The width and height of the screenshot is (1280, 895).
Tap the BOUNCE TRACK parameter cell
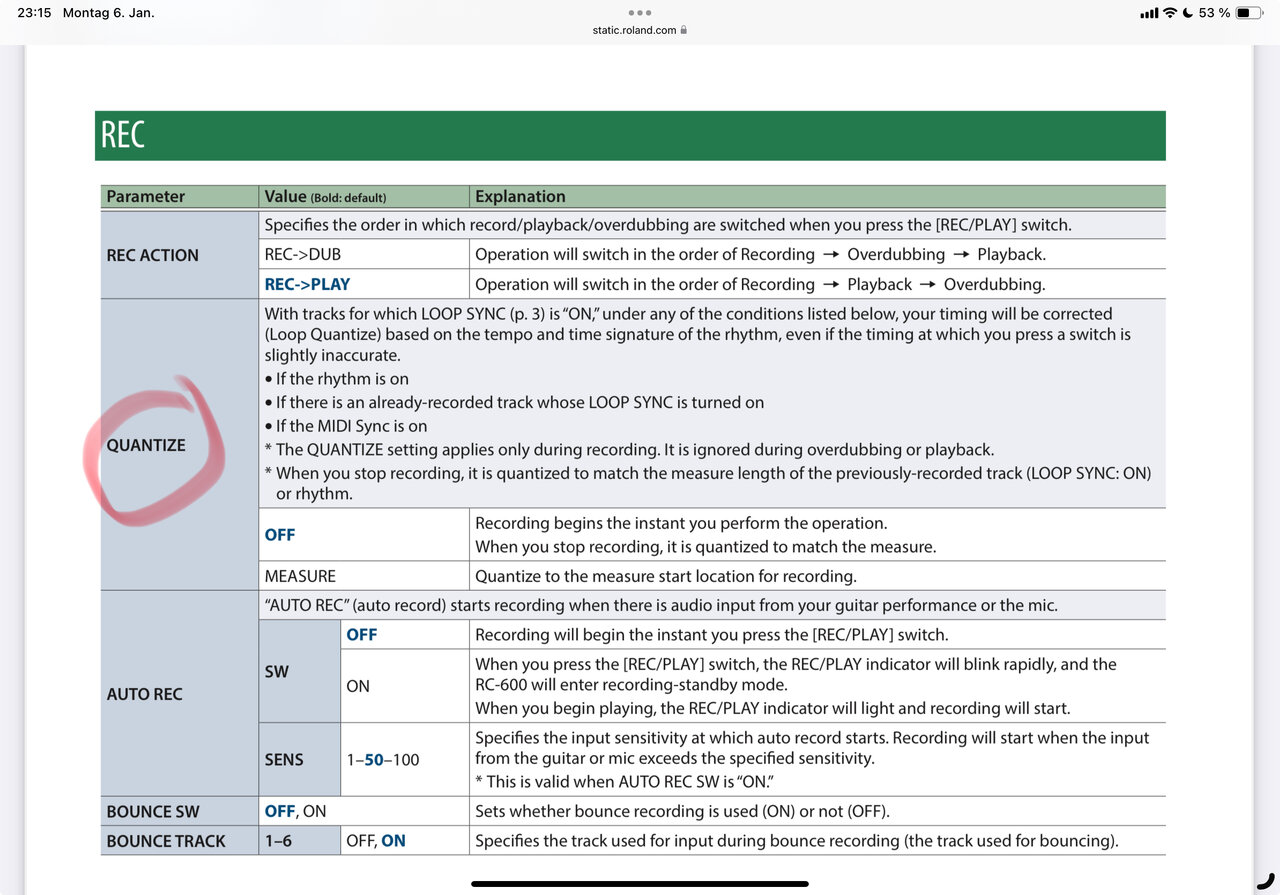pyautogui.click(x=179, y=841)
